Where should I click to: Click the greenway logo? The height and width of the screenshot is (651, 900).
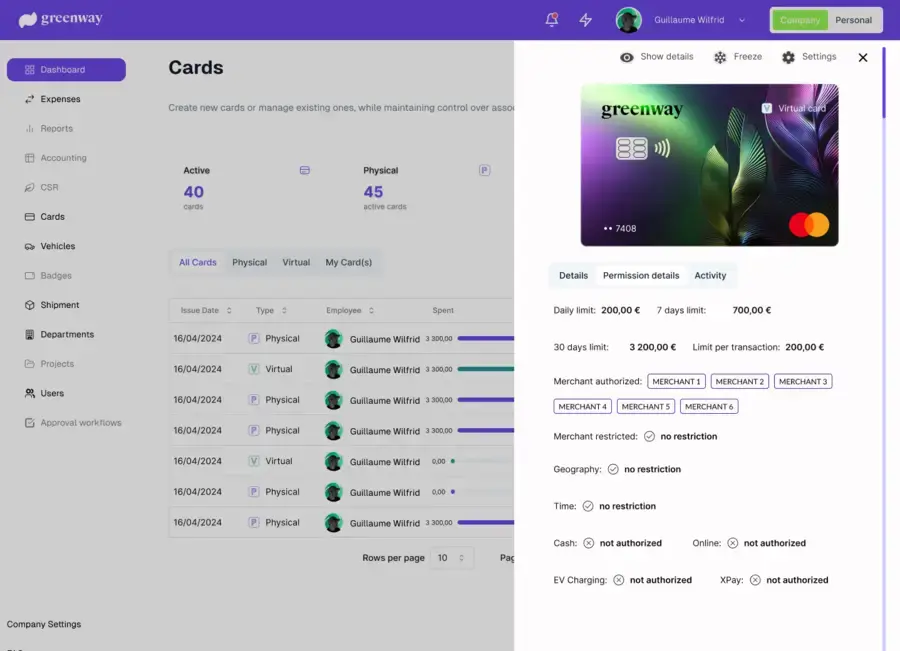[60, 19]
